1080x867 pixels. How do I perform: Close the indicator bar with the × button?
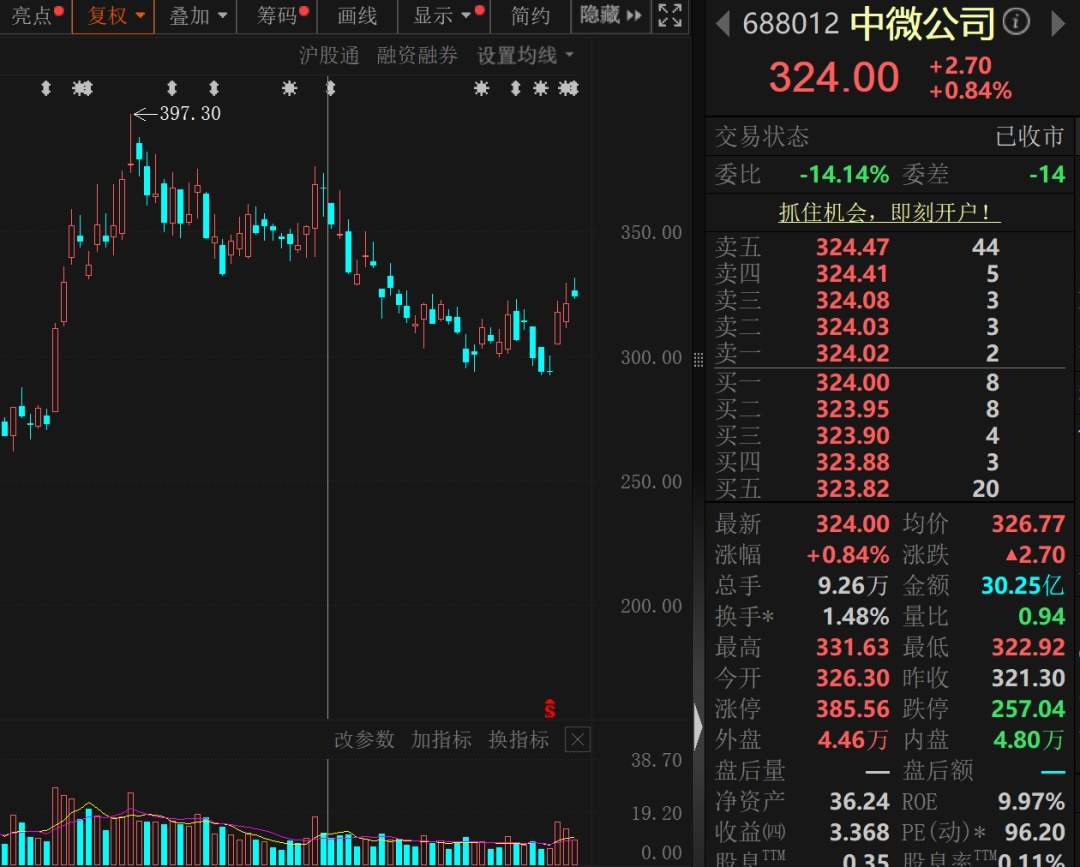point(576,740)
